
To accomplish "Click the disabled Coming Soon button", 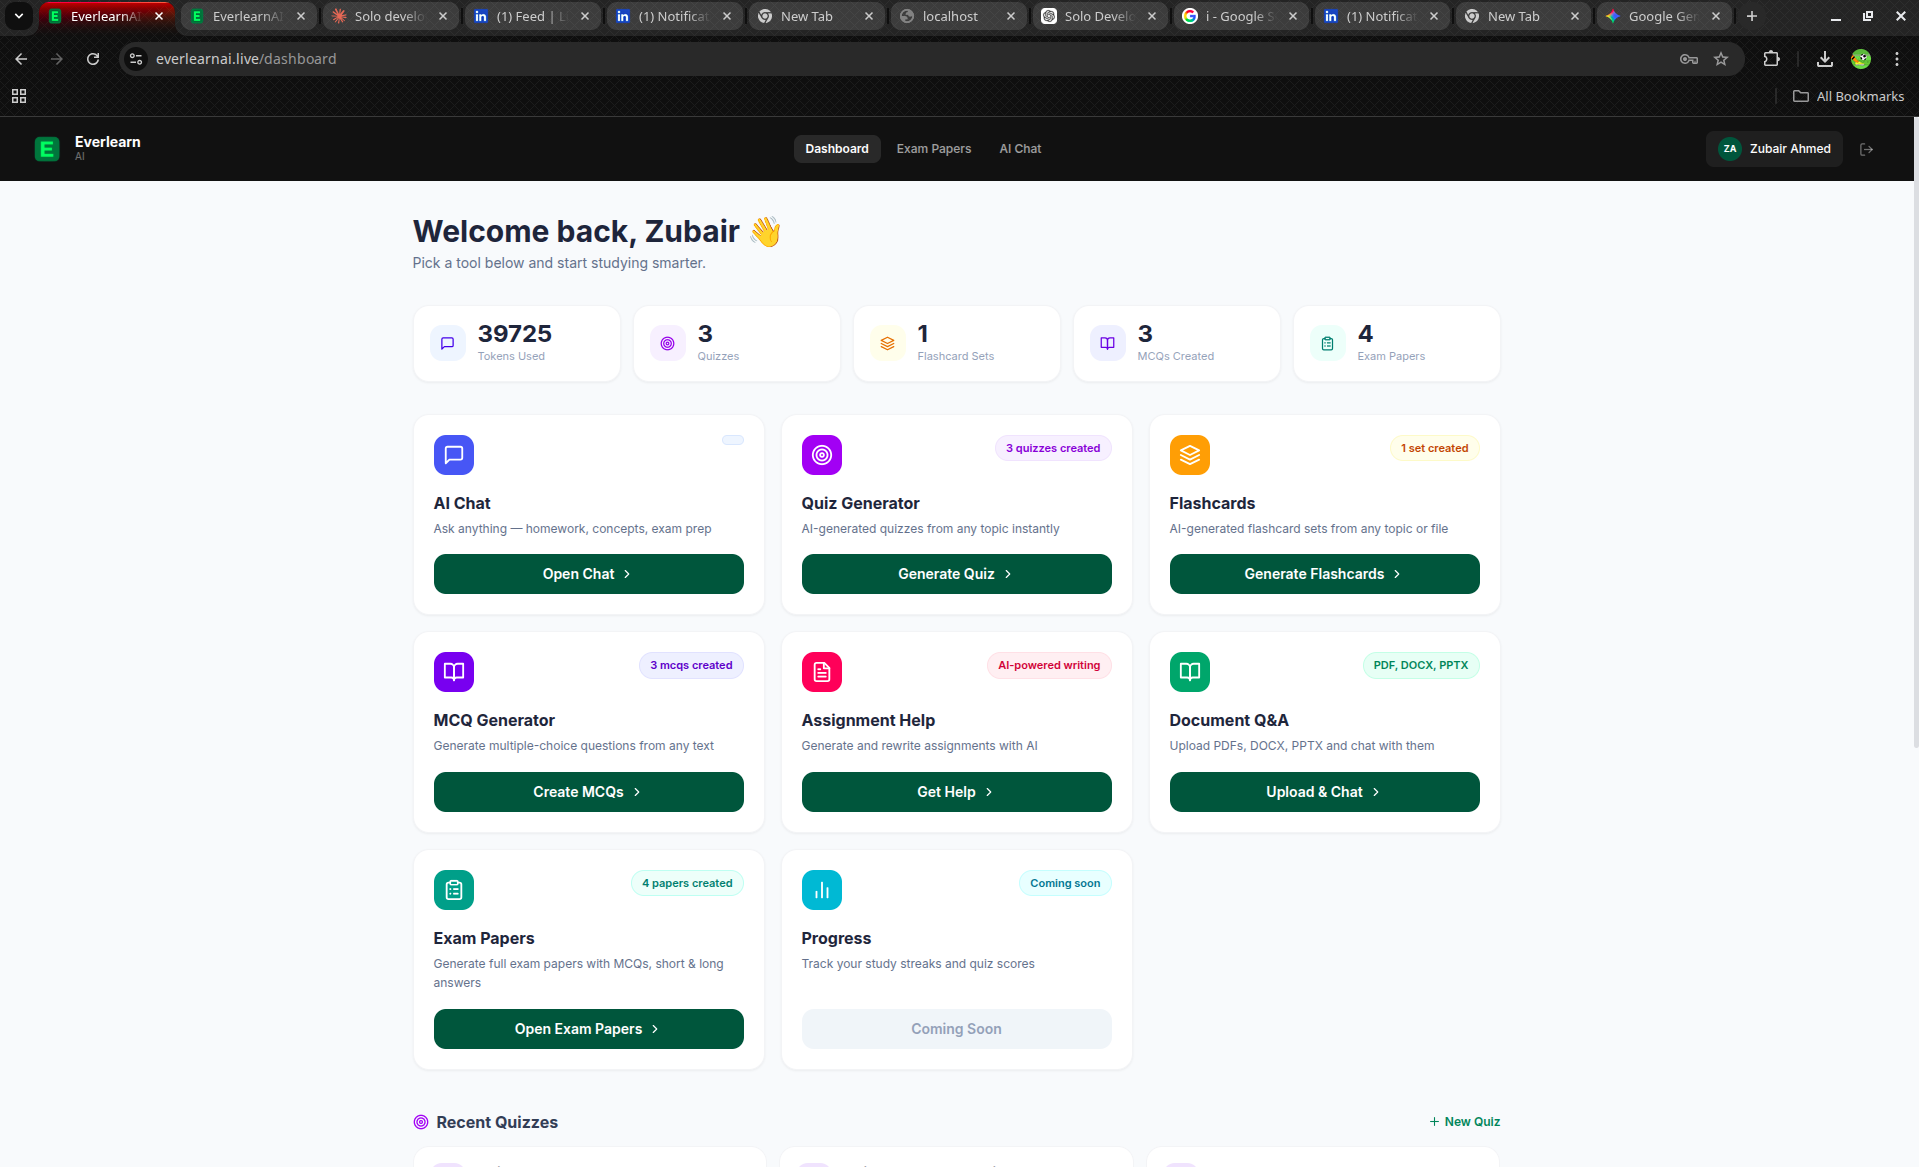I will pos(957,1029).
